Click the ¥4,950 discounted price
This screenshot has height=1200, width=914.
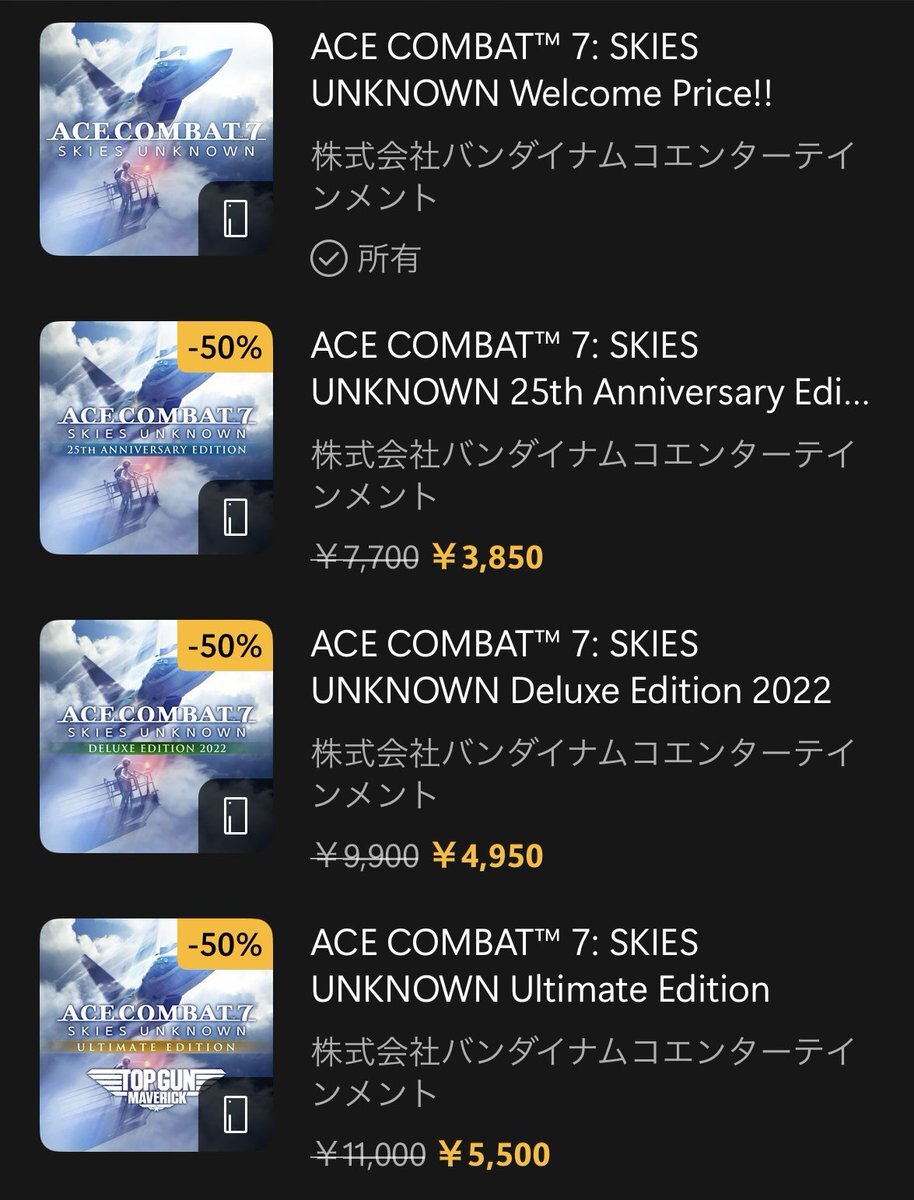pyautogui.click(x=487, y=855)
